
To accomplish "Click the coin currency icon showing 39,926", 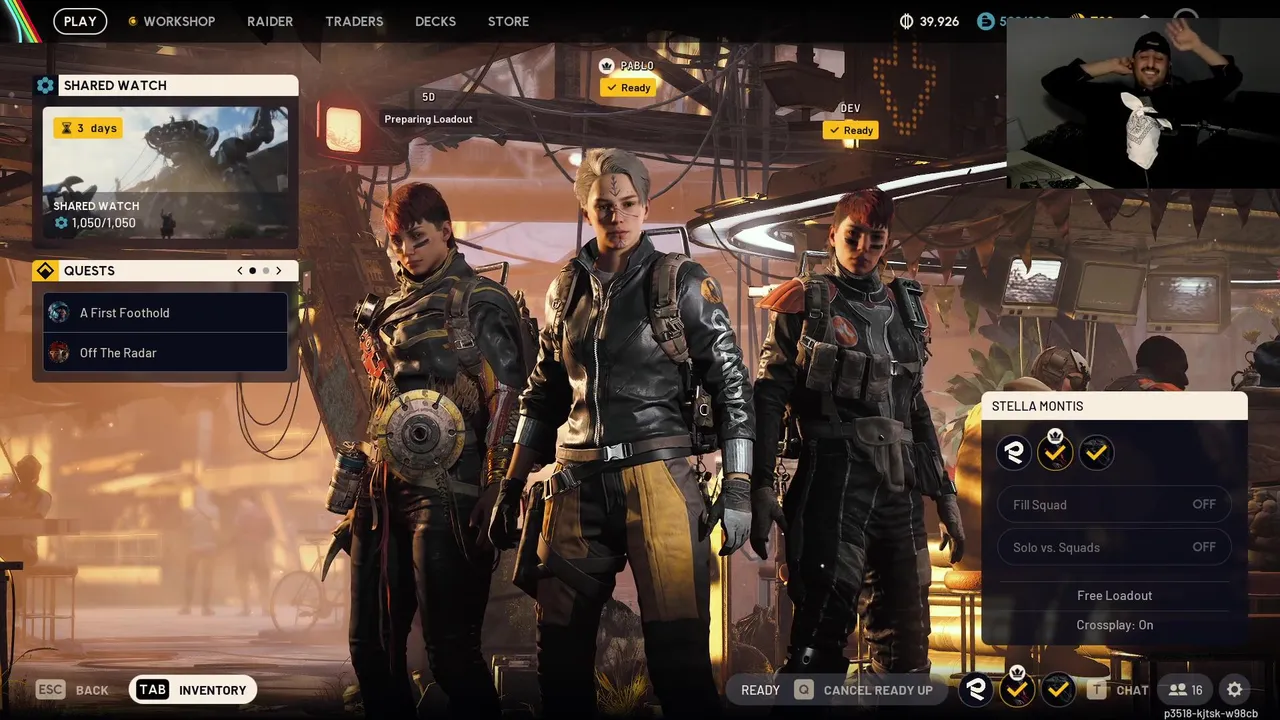I will 907,21.
